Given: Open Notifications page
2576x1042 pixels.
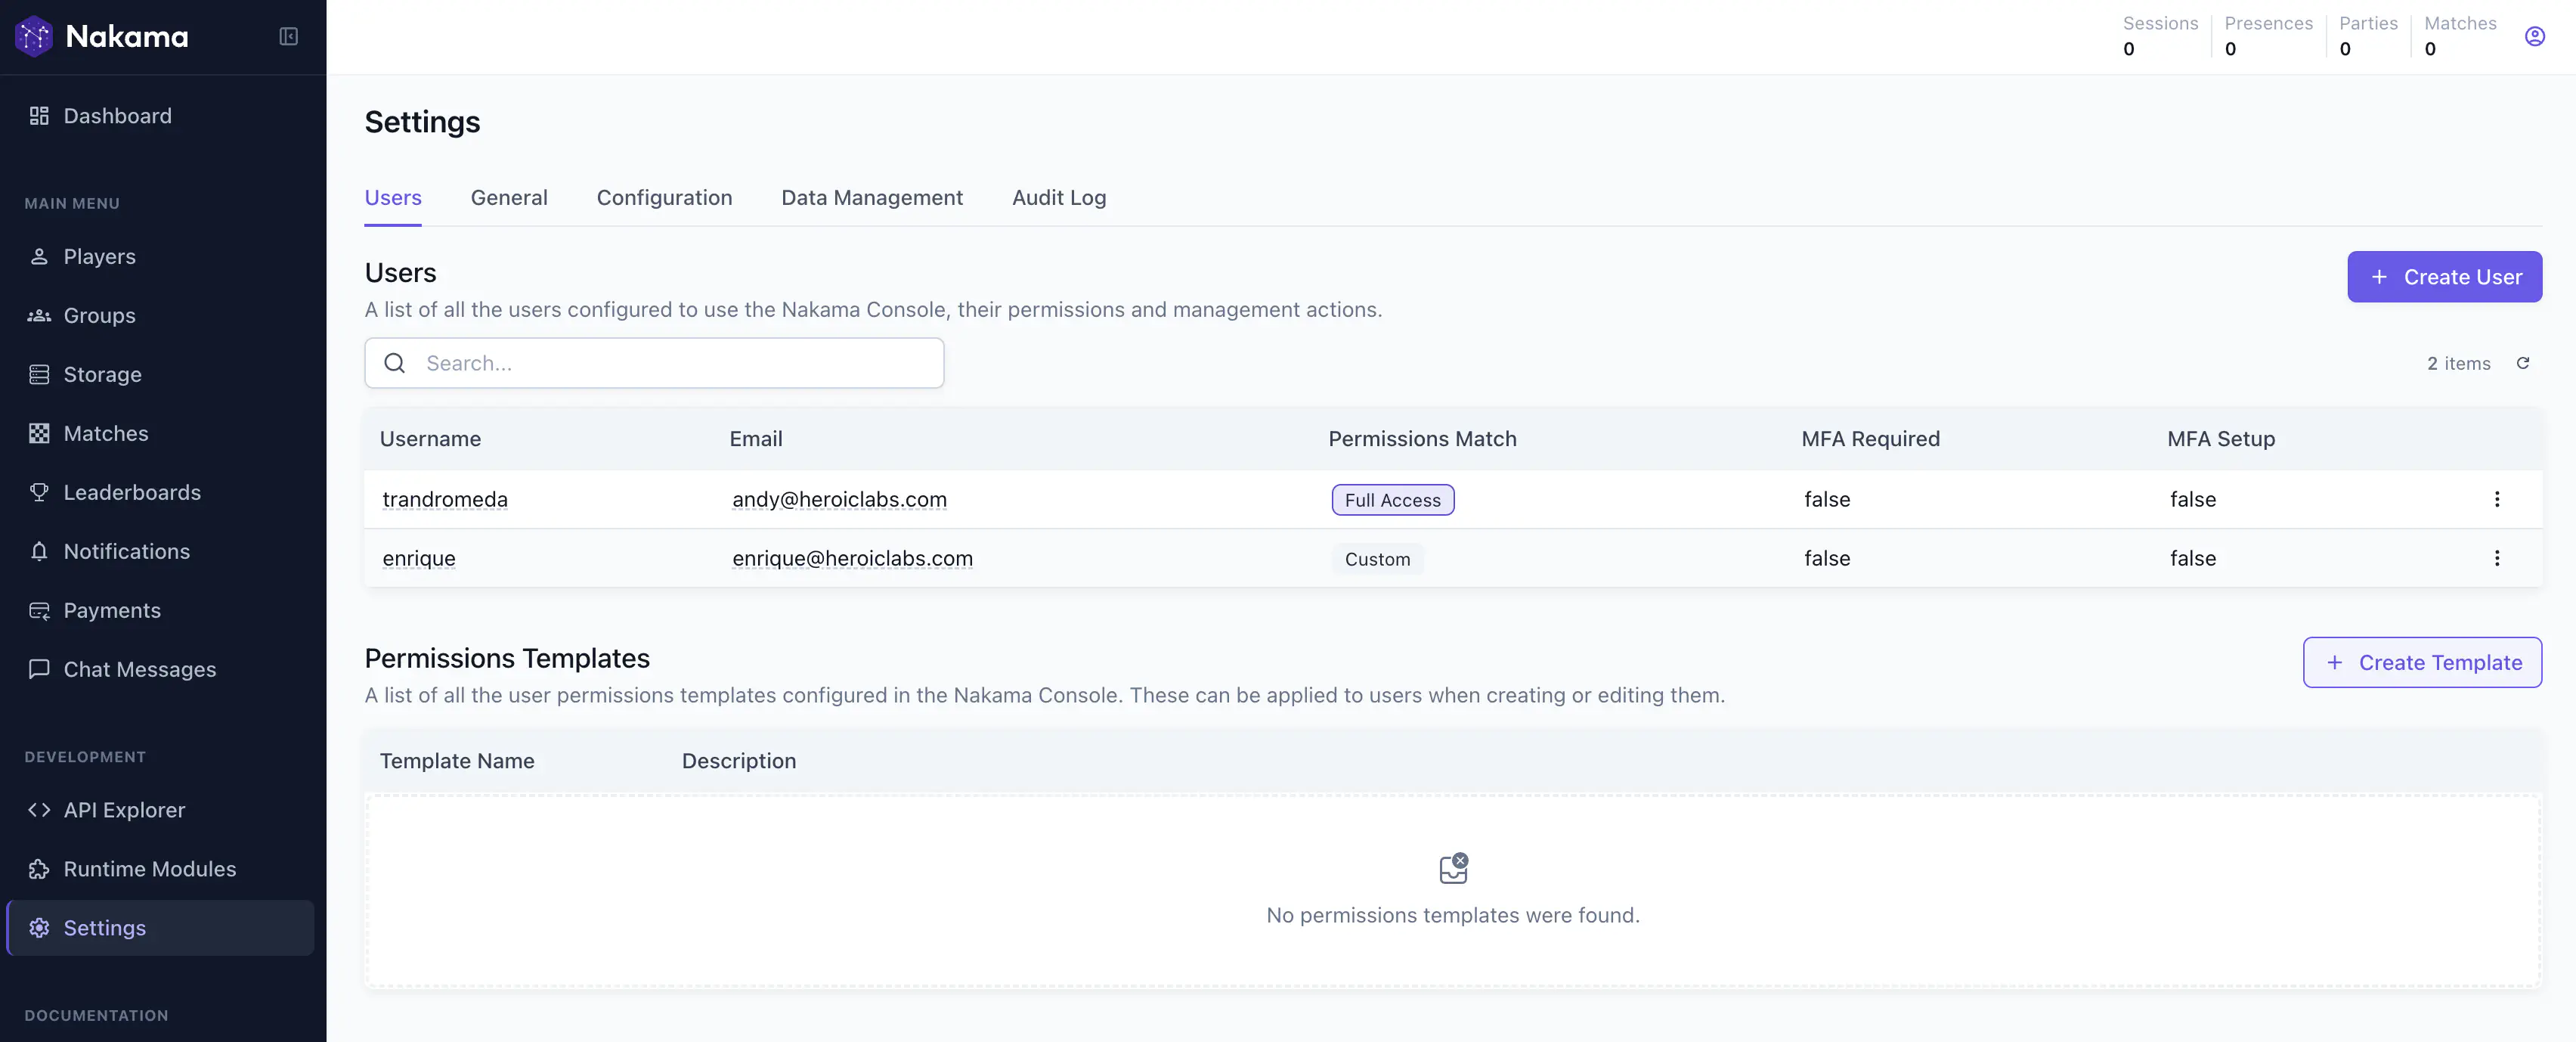Looking at the screenshot, I should coord(160,552).
